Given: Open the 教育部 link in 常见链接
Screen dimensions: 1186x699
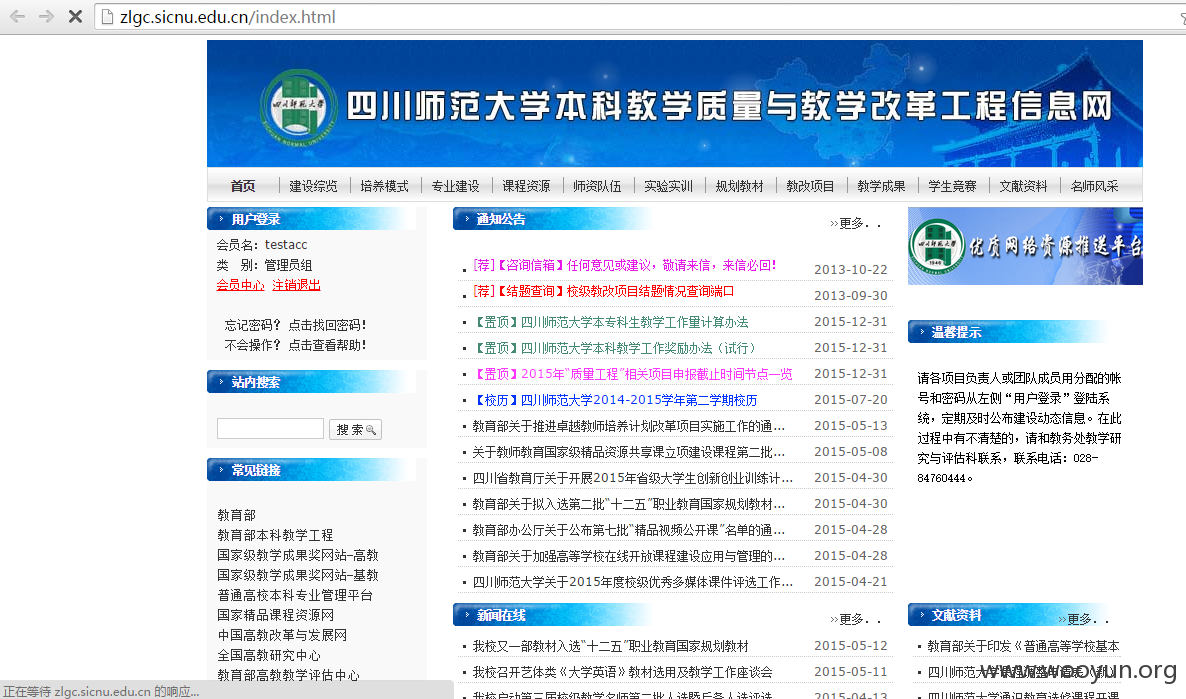Looking at the screenshot, I should [237, 515].
